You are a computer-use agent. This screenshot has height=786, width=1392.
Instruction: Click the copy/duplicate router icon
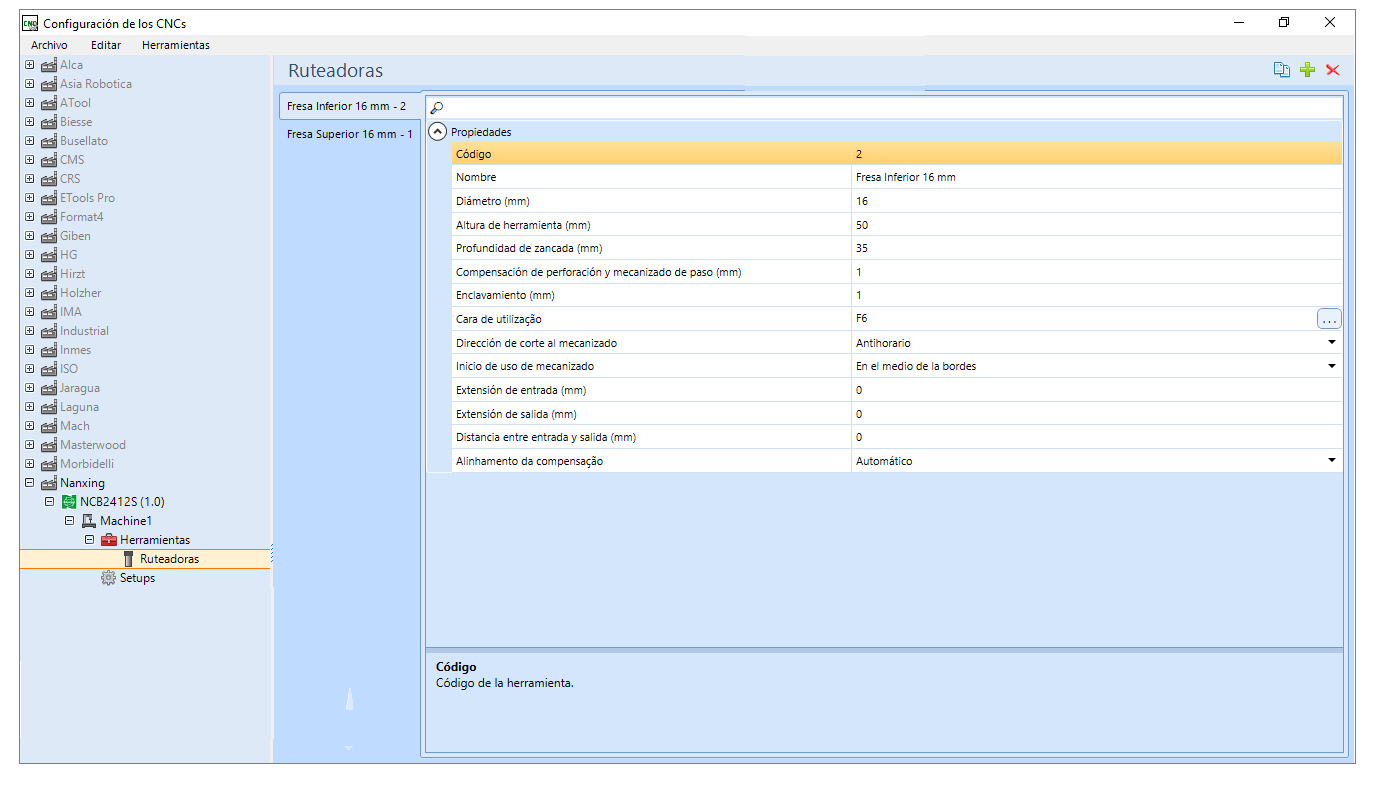(1281, 70)
